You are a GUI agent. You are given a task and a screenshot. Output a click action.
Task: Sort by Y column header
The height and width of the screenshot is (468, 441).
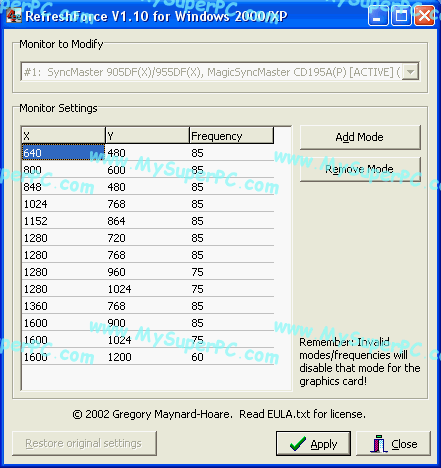(147, 135)
